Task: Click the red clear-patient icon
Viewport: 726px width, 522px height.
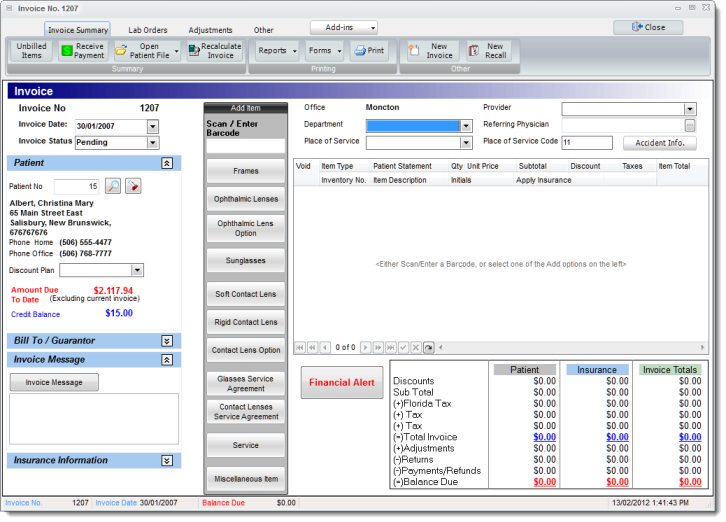Action: click(x=133, y=186)
